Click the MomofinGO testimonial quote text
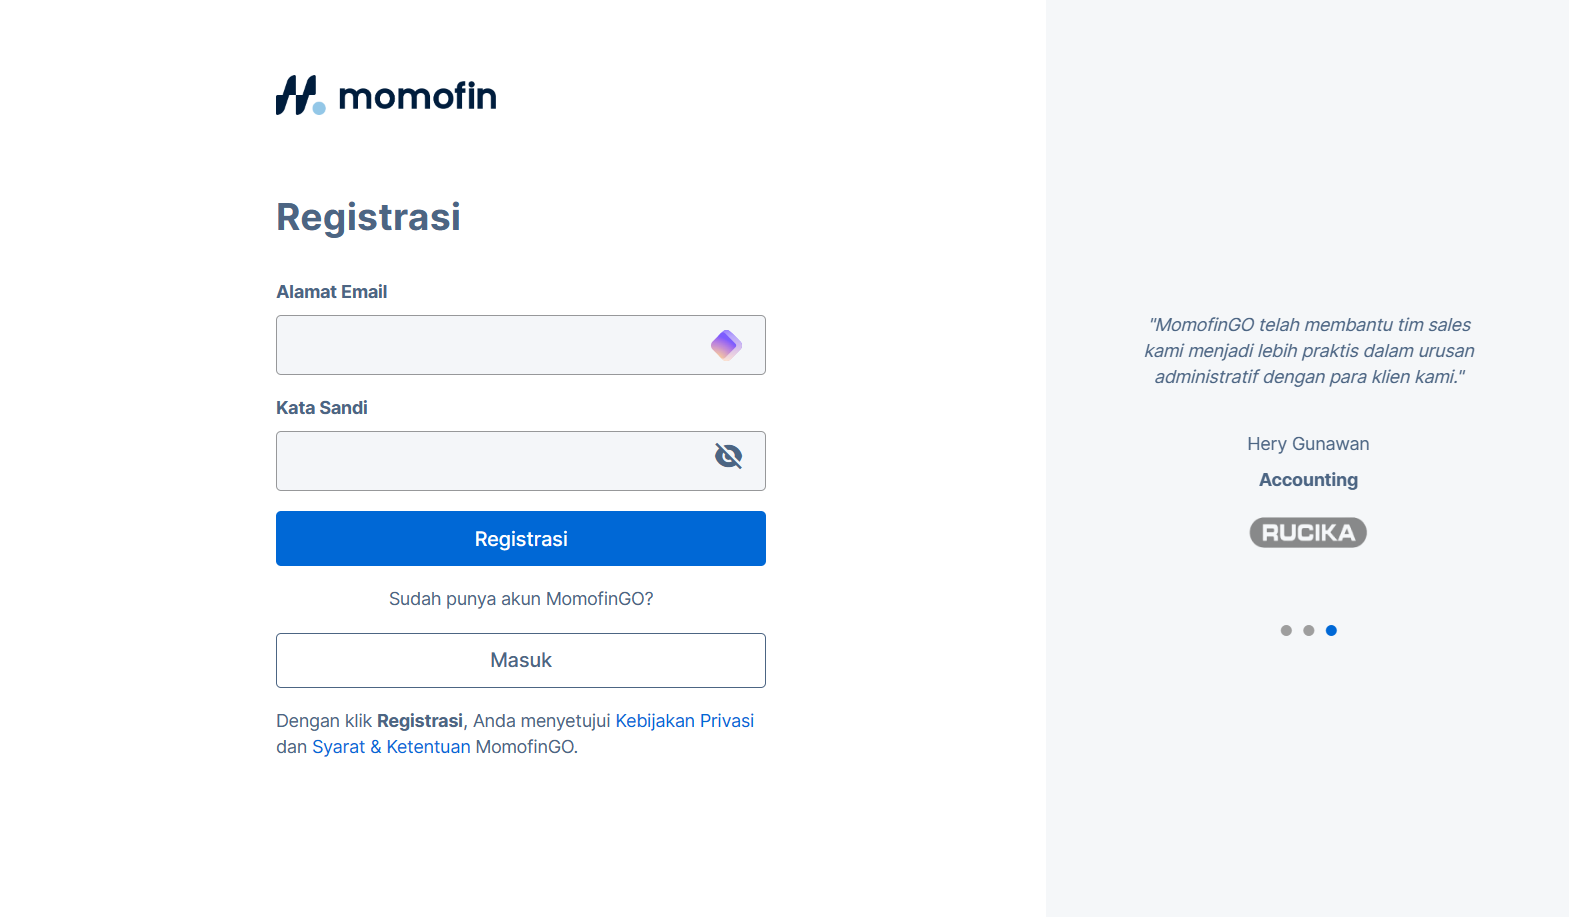 pyautogui.click(x=1309, y=351)
